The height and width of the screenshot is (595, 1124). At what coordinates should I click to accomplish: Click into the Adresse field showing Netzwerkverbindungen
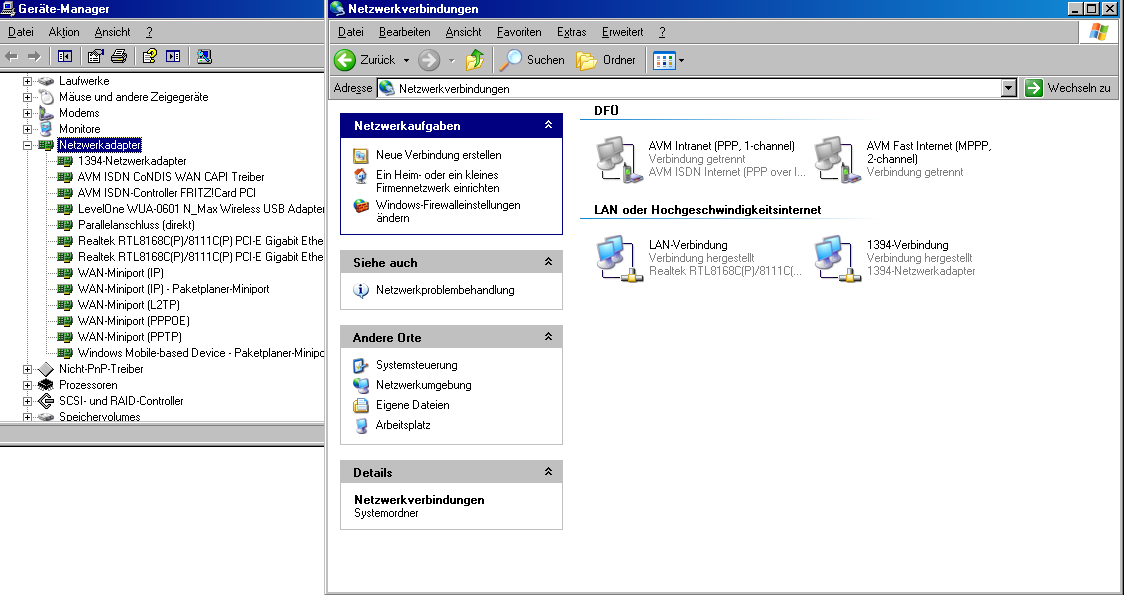tap(688, 88)
